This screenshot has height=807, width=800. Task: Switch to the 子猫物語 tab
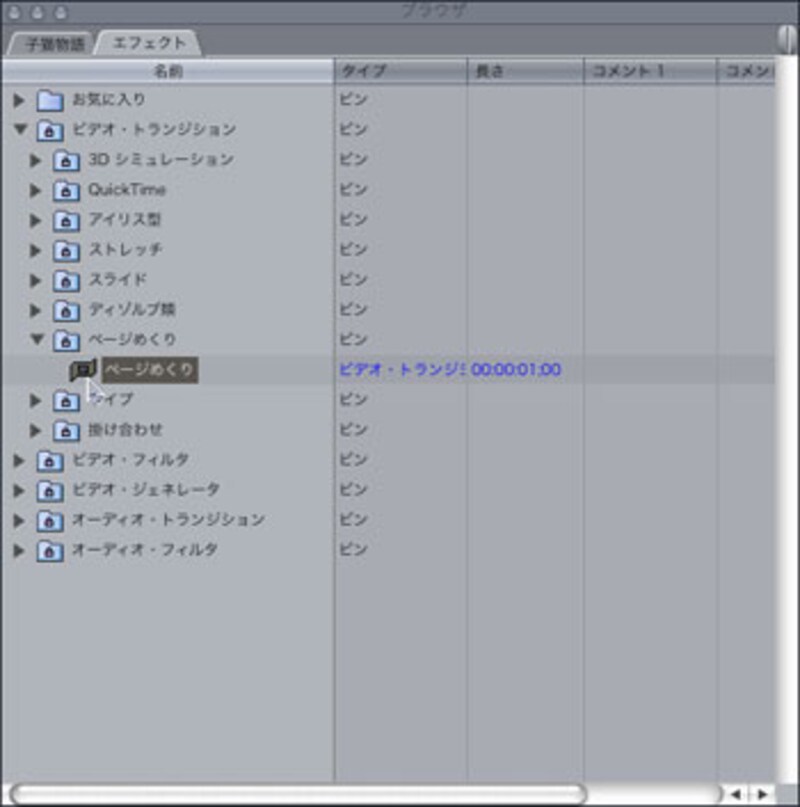pyautogui.click(x=50, y=44)
